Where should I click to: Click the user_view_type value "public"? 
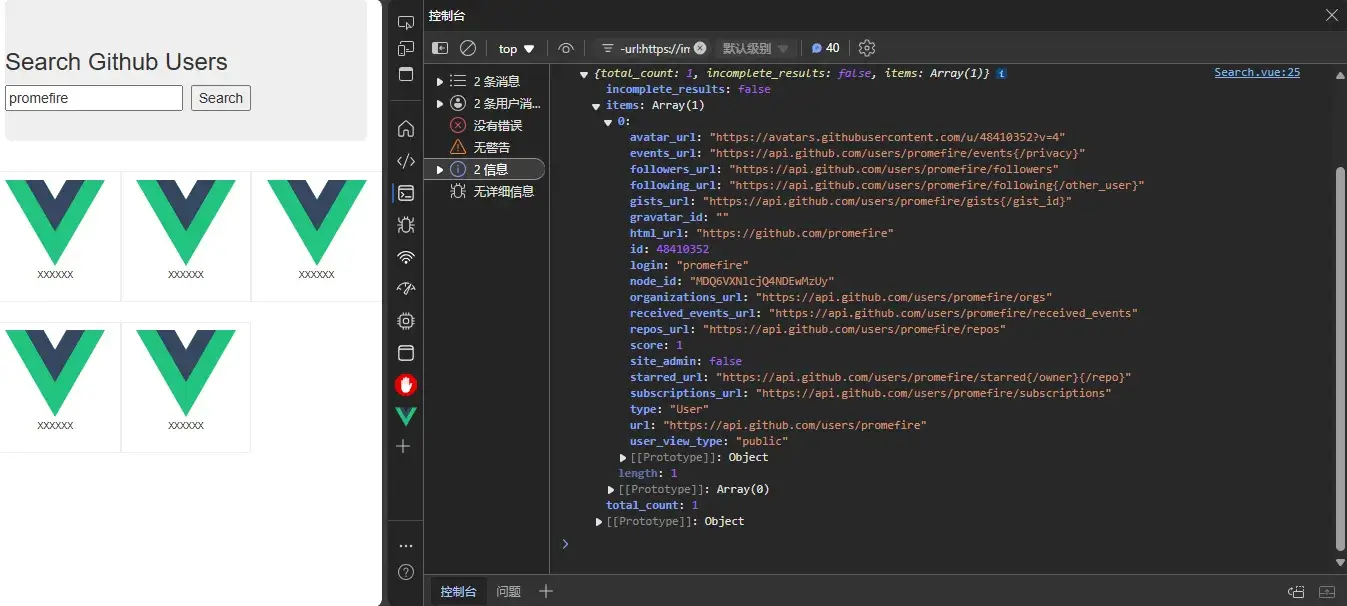coord(762,441)
